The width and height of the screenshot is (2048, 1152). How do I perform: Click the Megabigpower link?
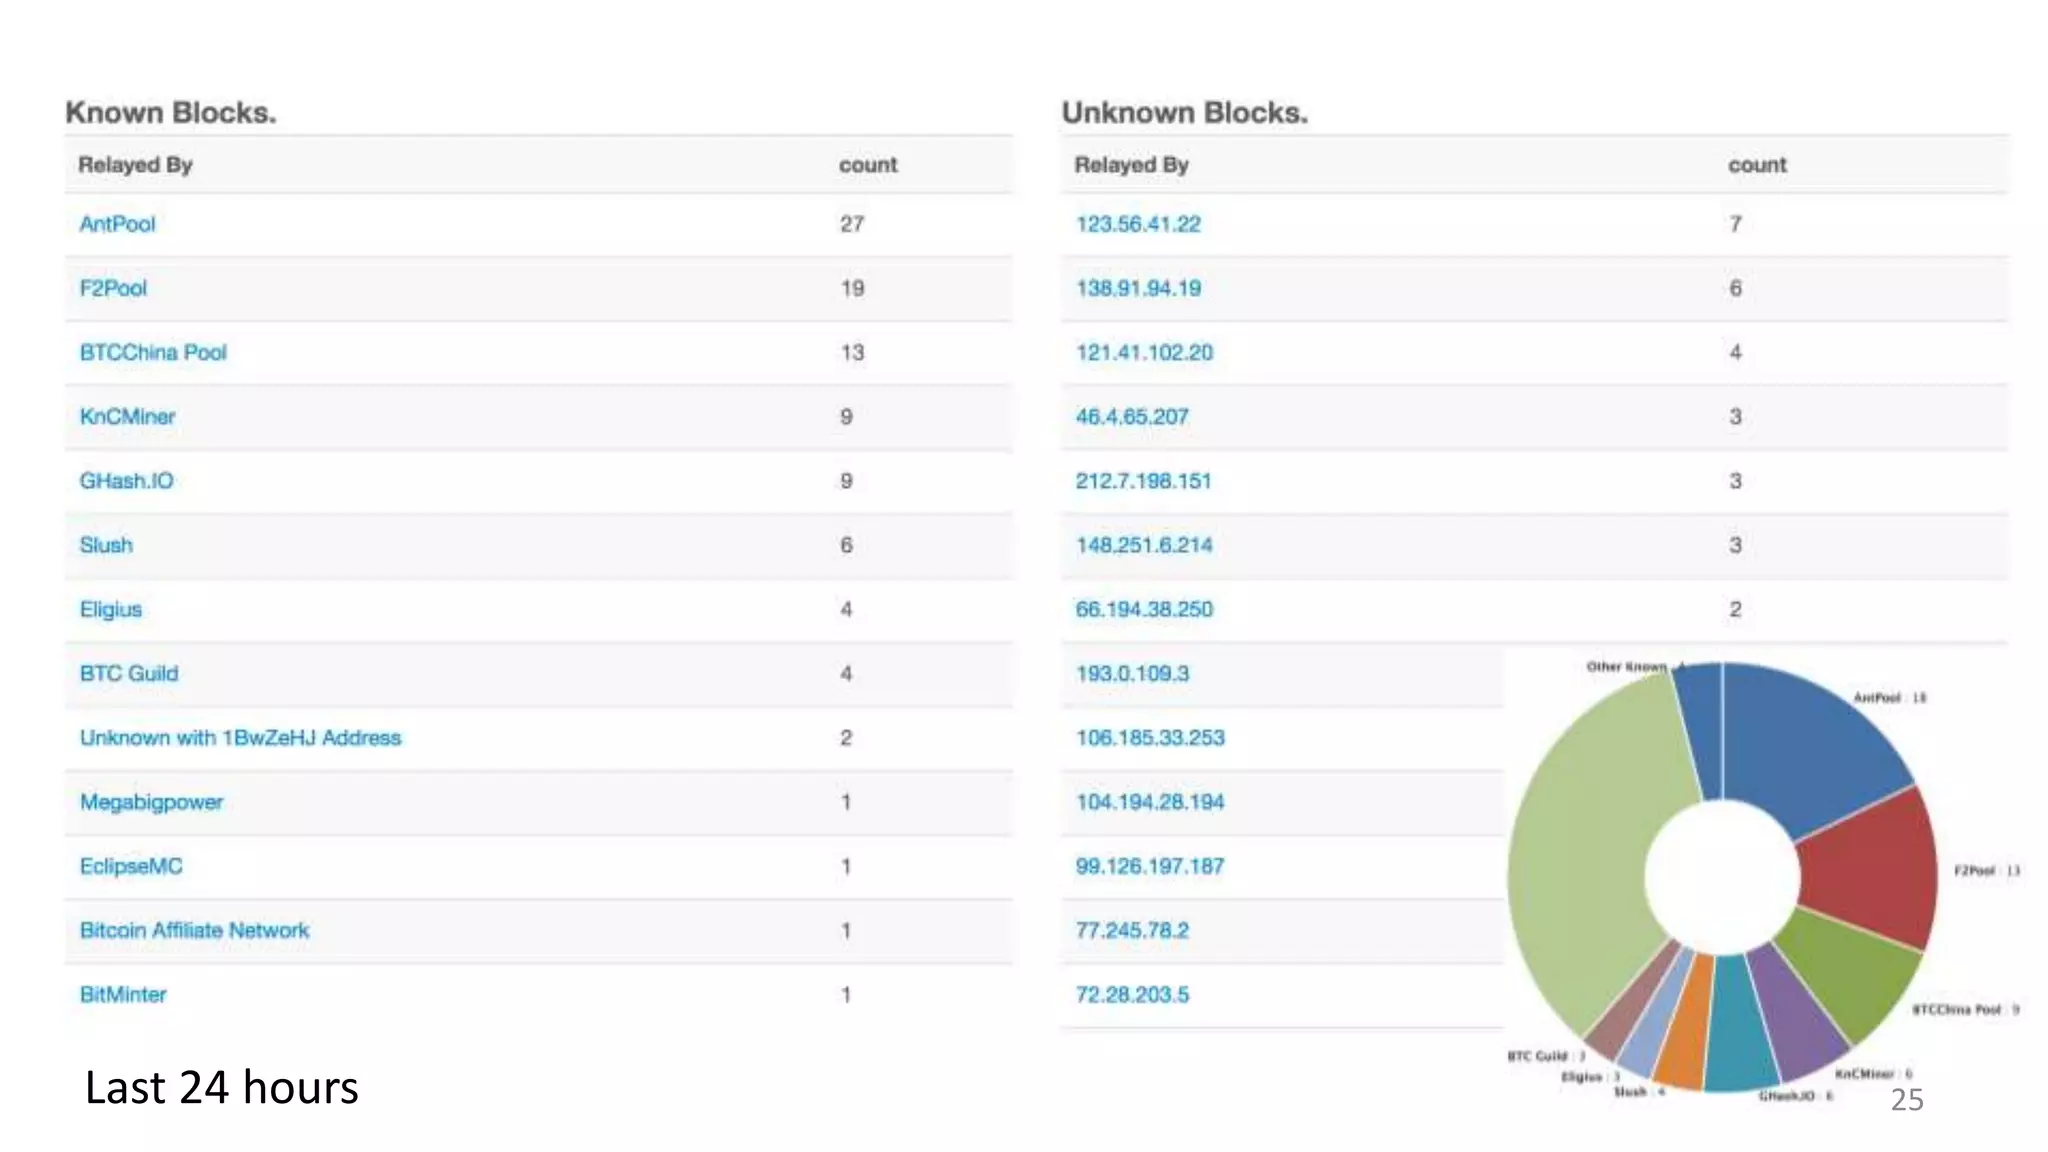click(151, 802)
